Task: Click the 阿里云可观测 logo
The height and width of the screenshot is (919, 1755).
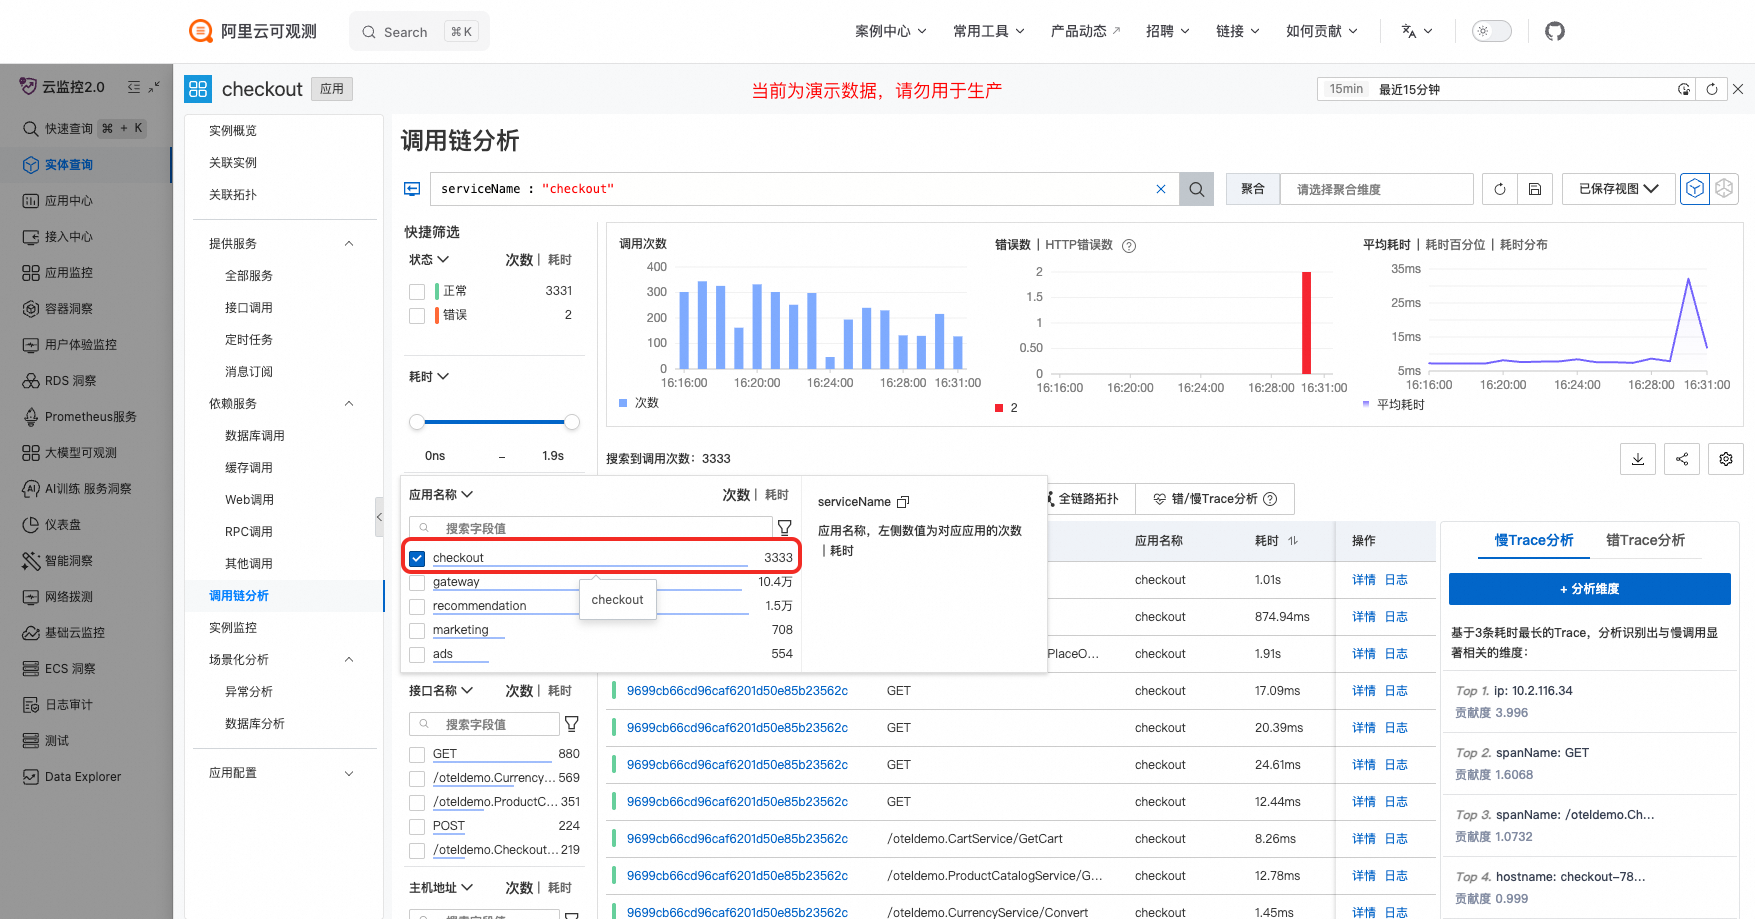Action: [253, 31]
